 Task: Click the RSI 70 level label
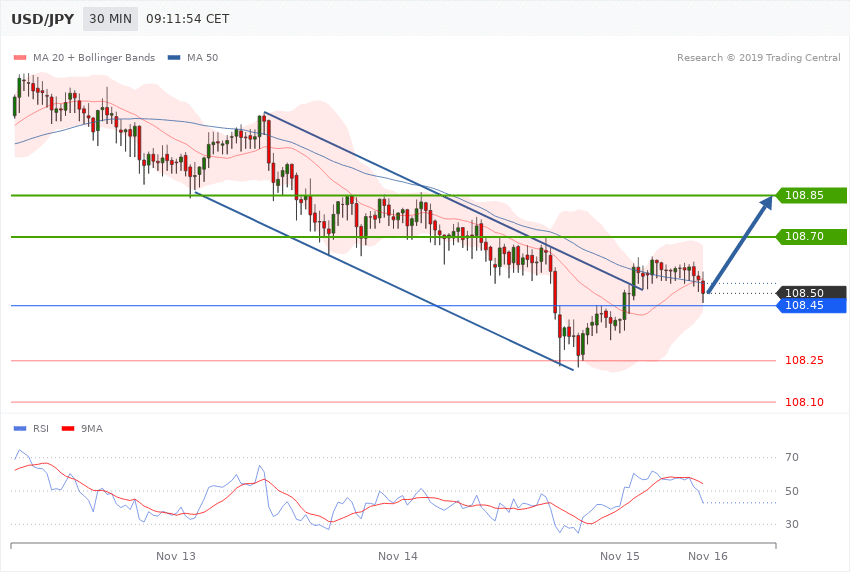pos(792,457)
